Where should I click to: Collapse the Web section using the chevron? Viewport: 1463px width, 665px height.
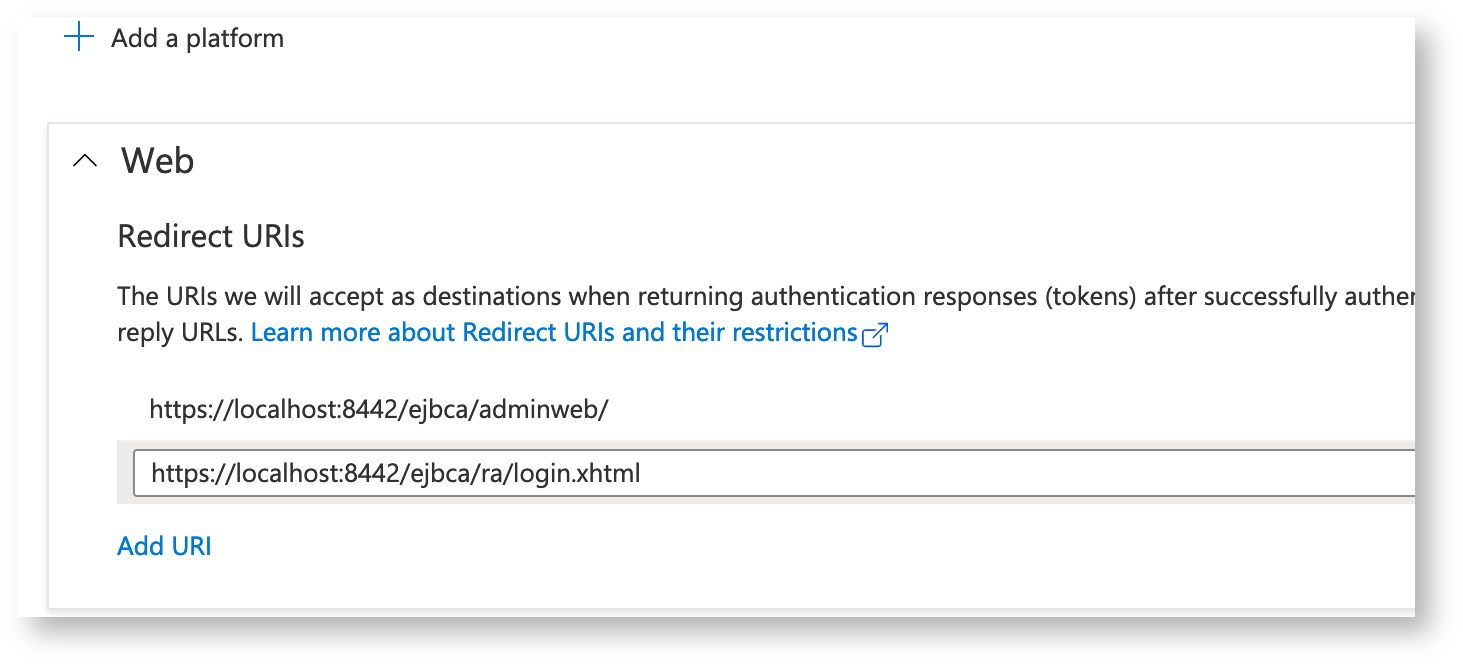click(x=86, y=160)
